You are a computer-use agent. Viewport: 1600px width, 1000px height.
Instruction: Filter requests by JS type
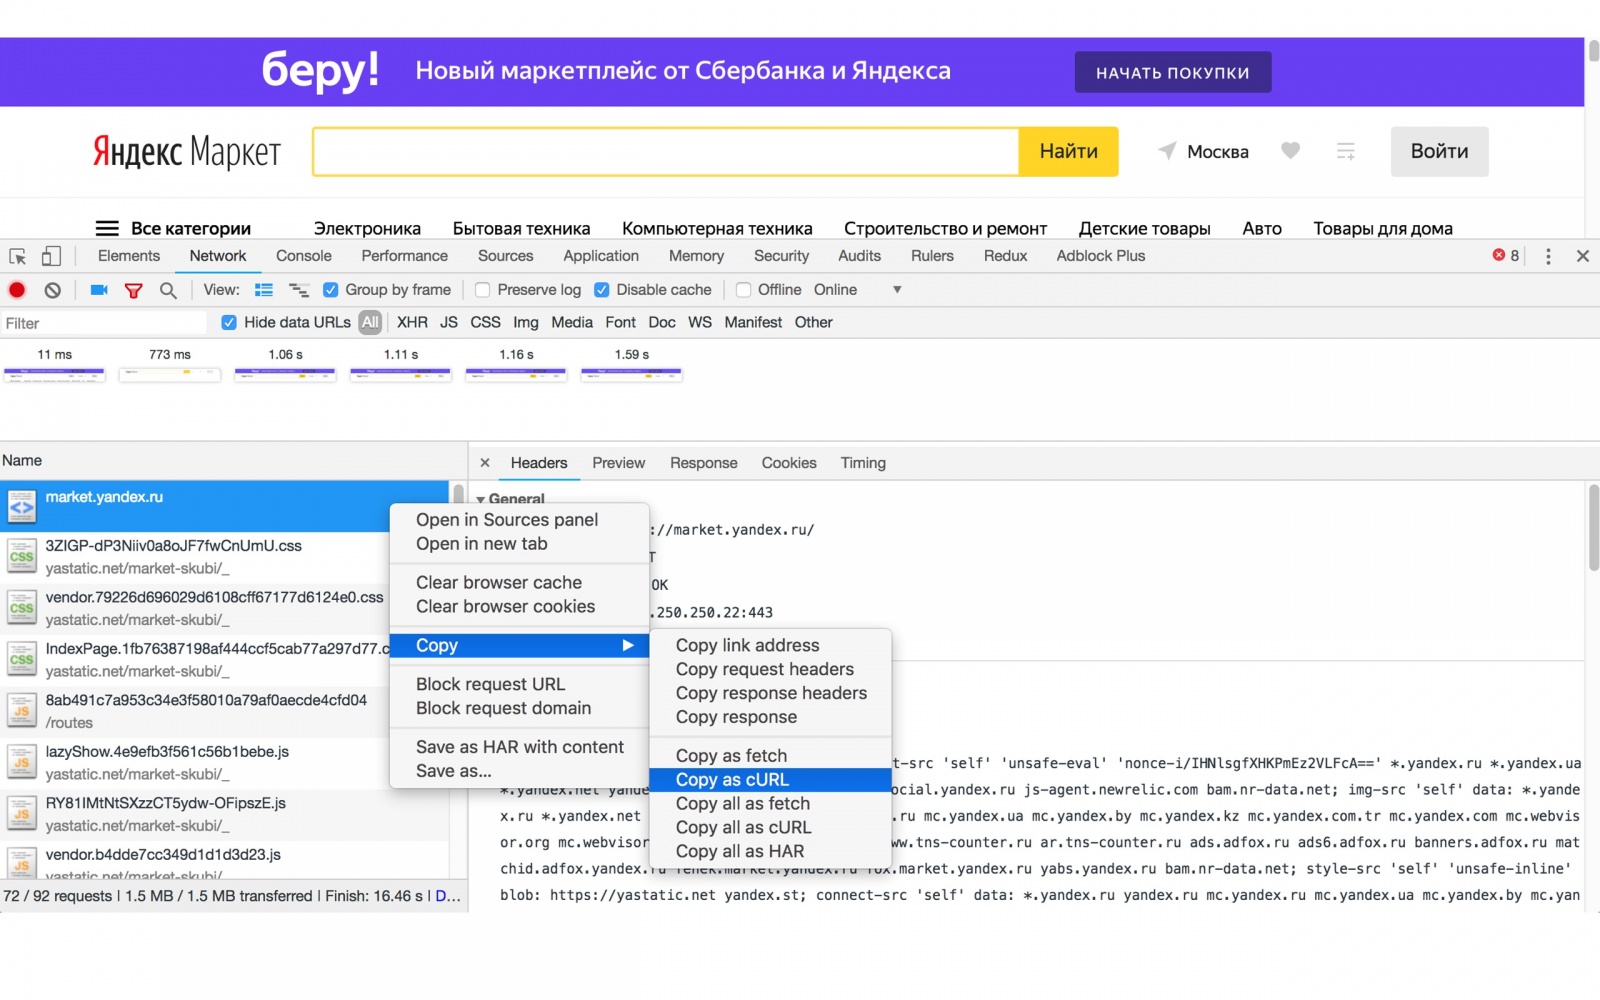pos(449,322)
